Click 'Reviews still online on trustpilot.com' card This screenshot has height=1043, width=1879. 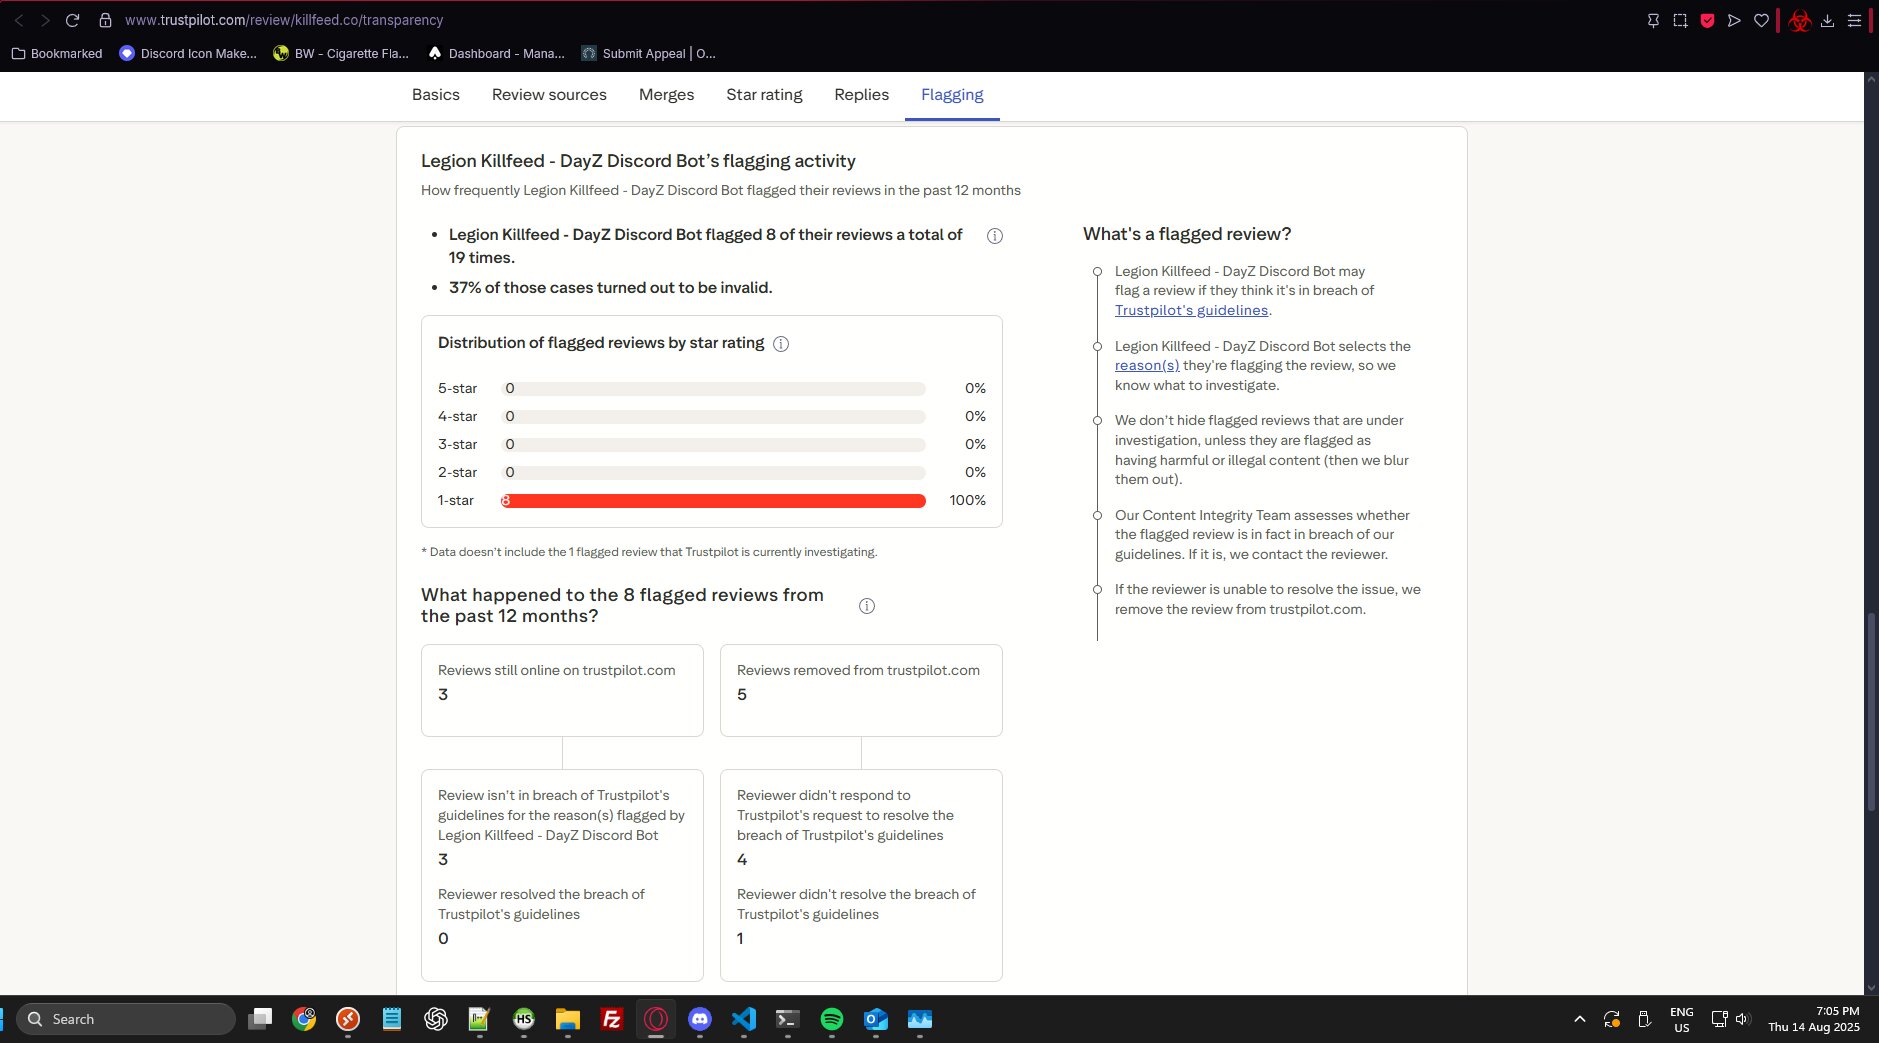(562, 690)
